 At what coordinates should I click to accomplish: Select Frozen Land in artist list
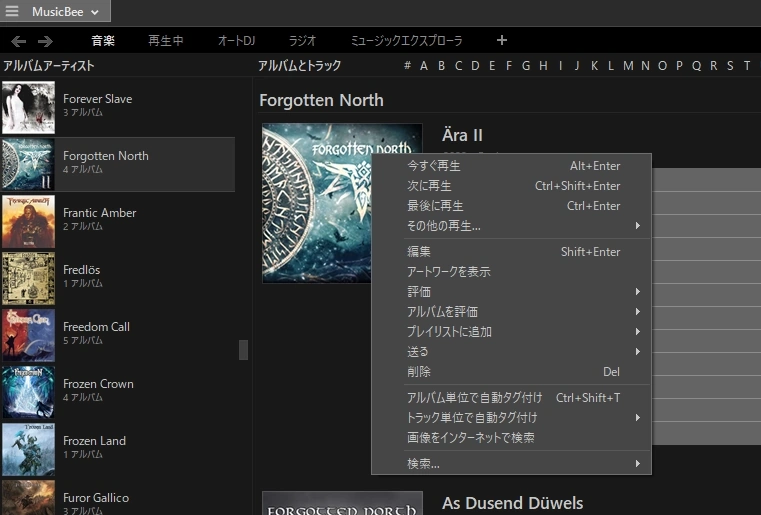[x=94, y=441]
